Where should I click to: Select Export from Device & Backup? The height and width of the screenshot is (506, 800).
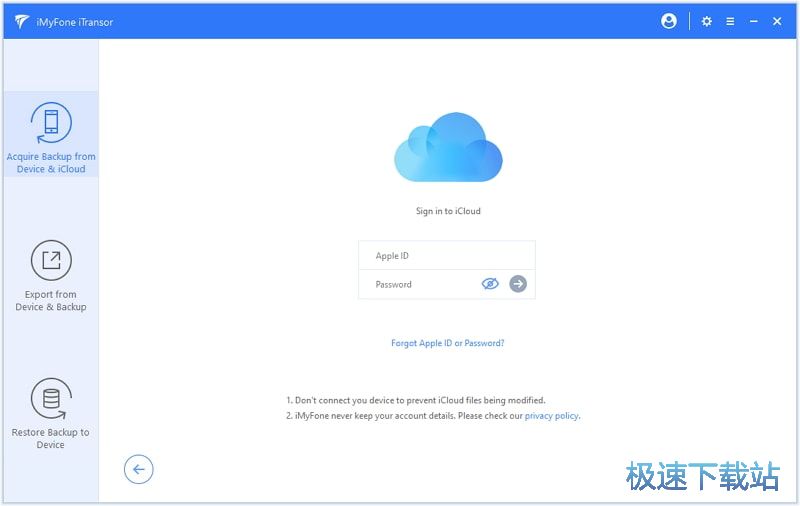[x=51, y=276]
